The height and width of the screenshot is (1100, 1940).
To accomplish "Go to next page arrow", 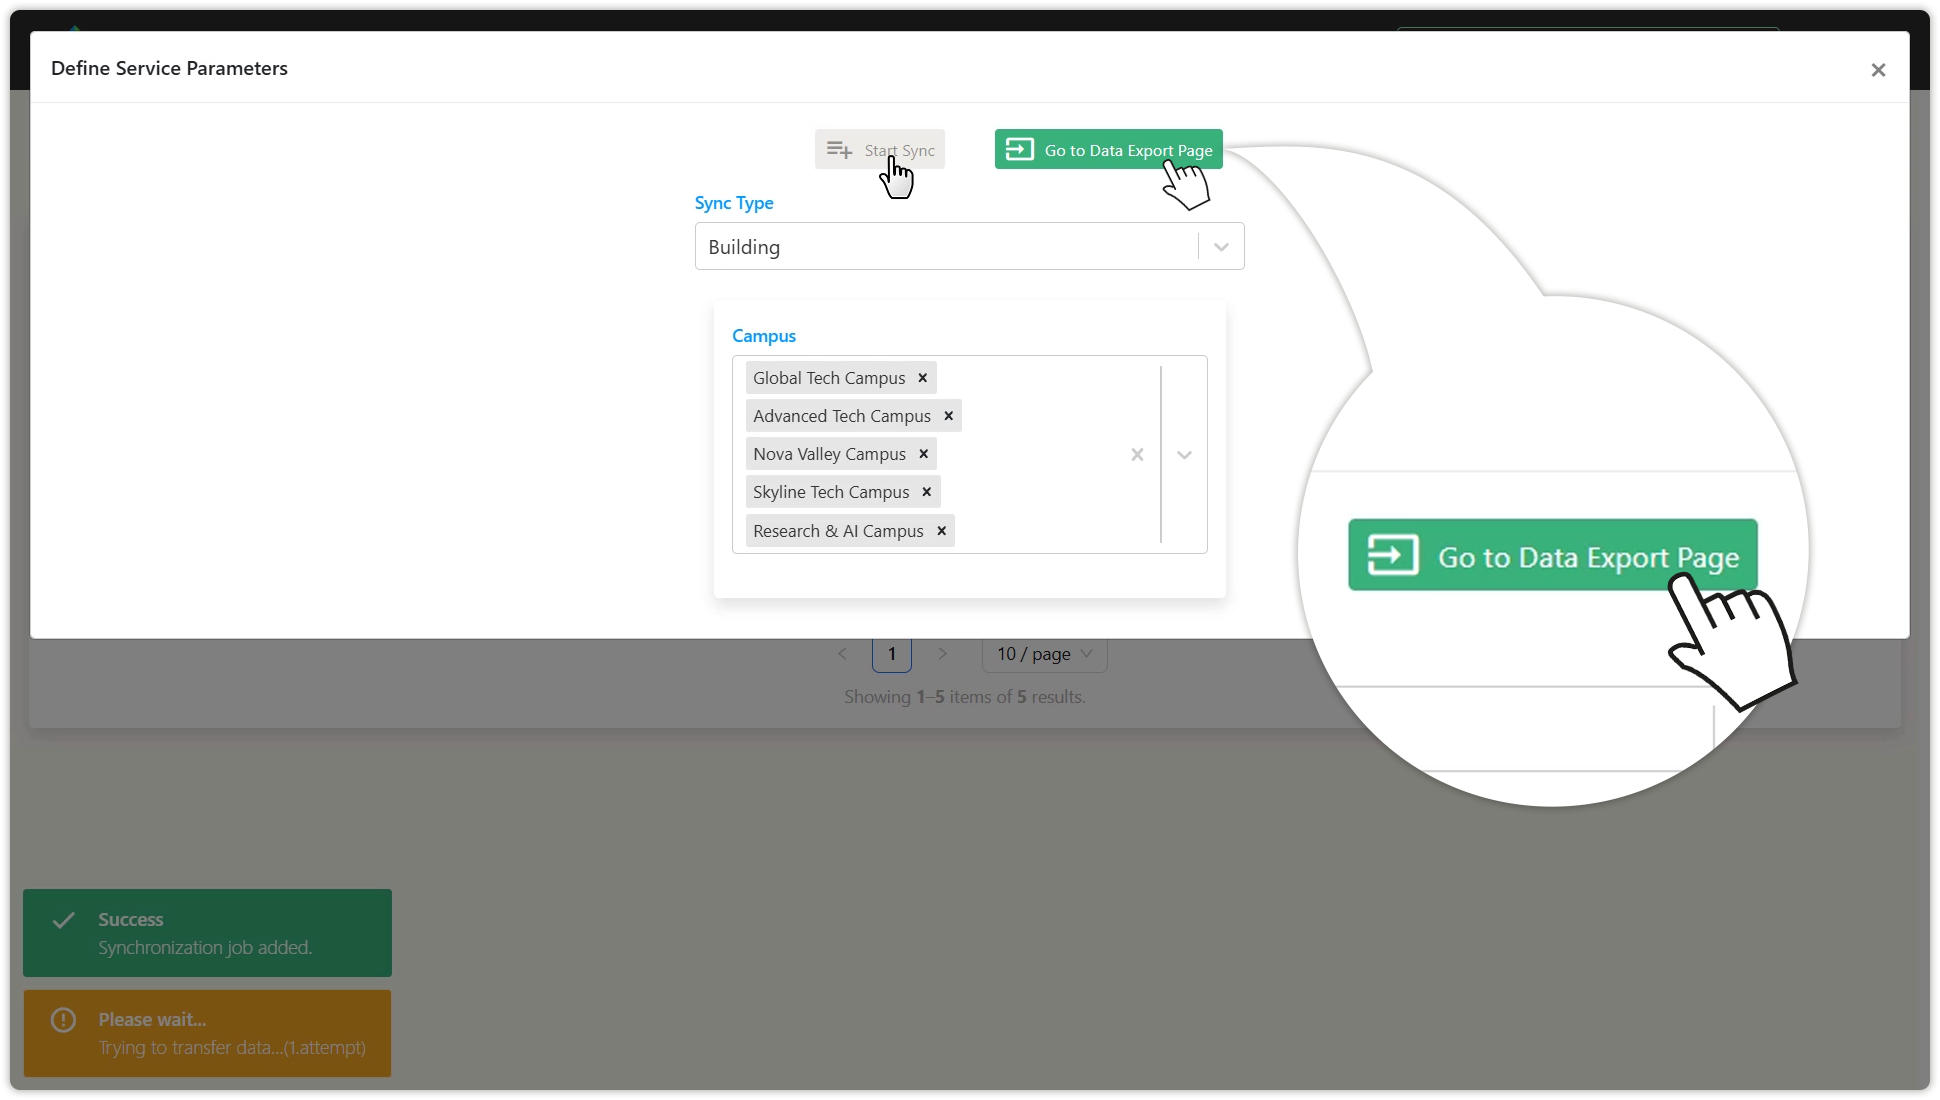I will point(942,654).
